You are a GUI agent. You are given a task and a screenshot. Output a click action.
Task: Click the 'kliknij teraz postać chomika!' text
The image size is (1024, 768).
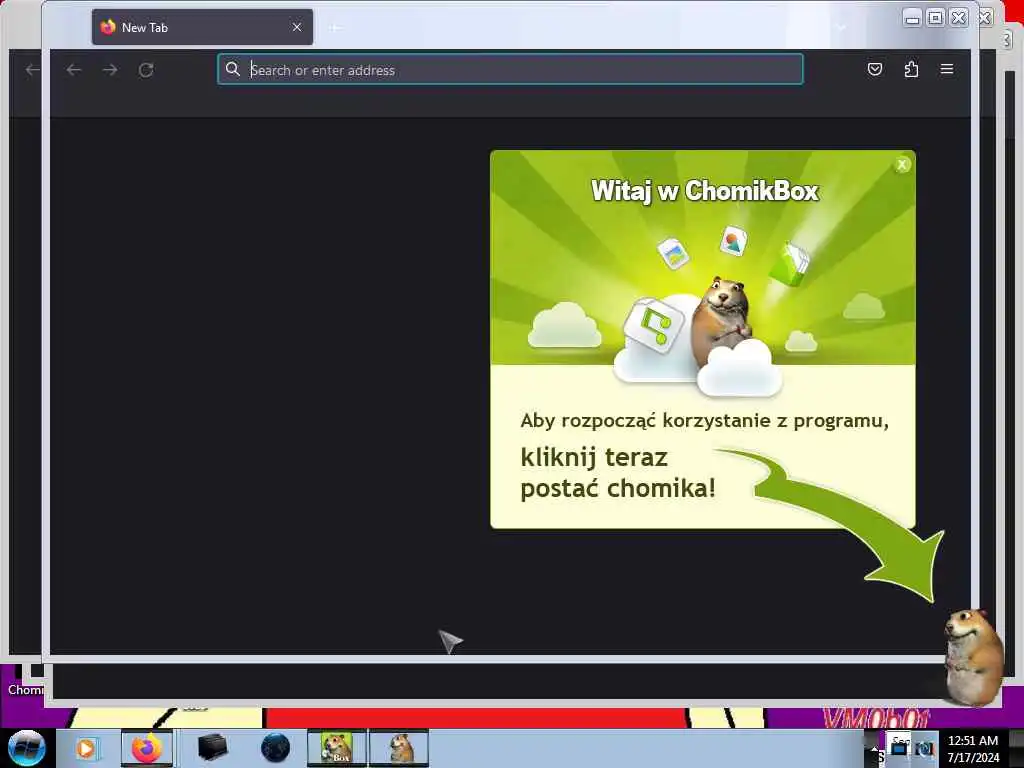tap(618, 473)
